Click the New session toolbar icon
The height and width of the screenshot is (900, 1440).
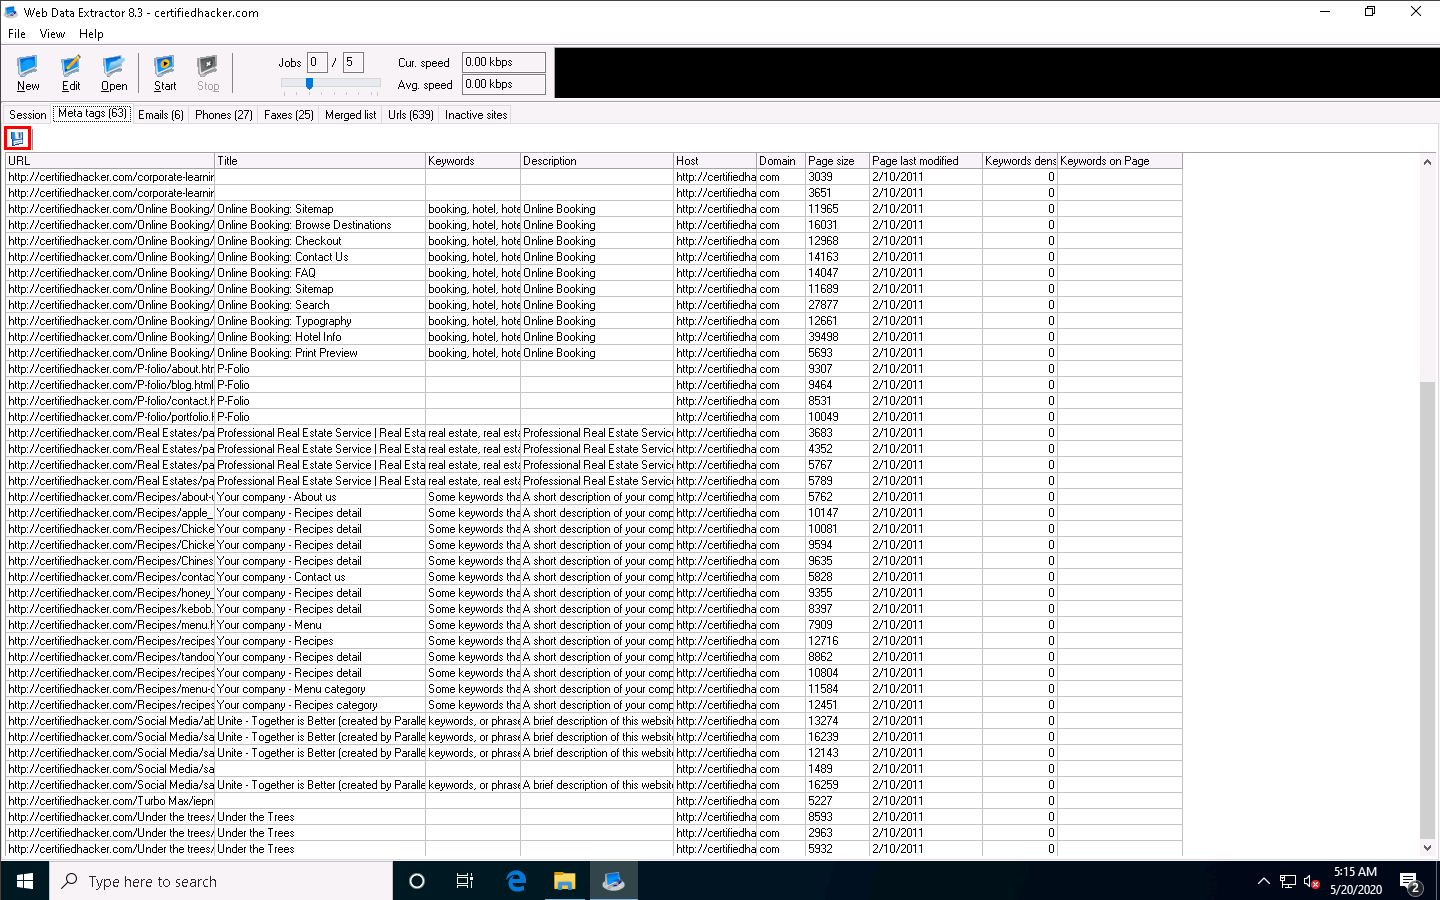[28, 74]
